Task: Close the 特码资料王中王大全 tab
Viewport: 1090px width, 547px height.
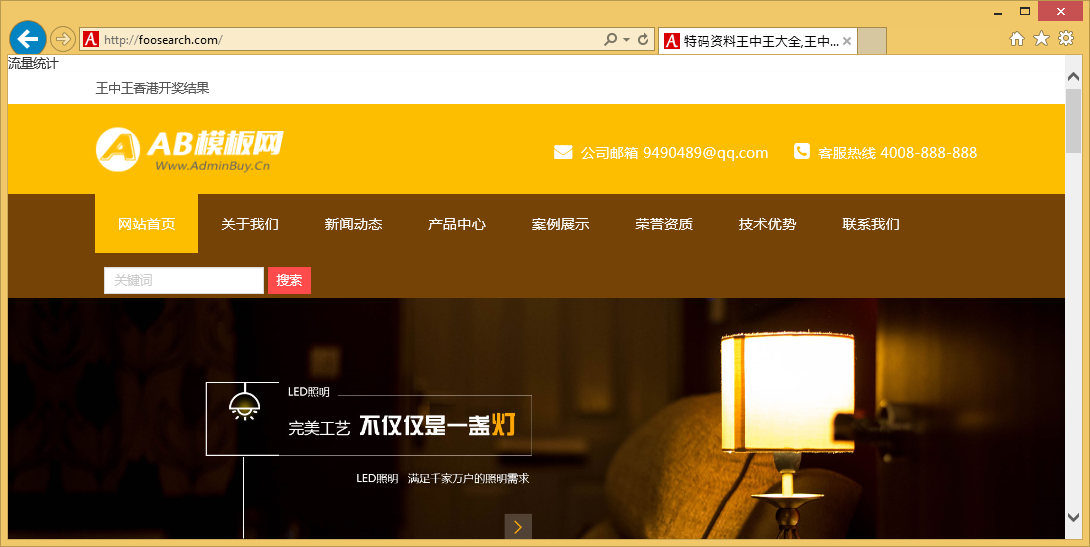Action: pyautogui.click(x=847, y=41)
